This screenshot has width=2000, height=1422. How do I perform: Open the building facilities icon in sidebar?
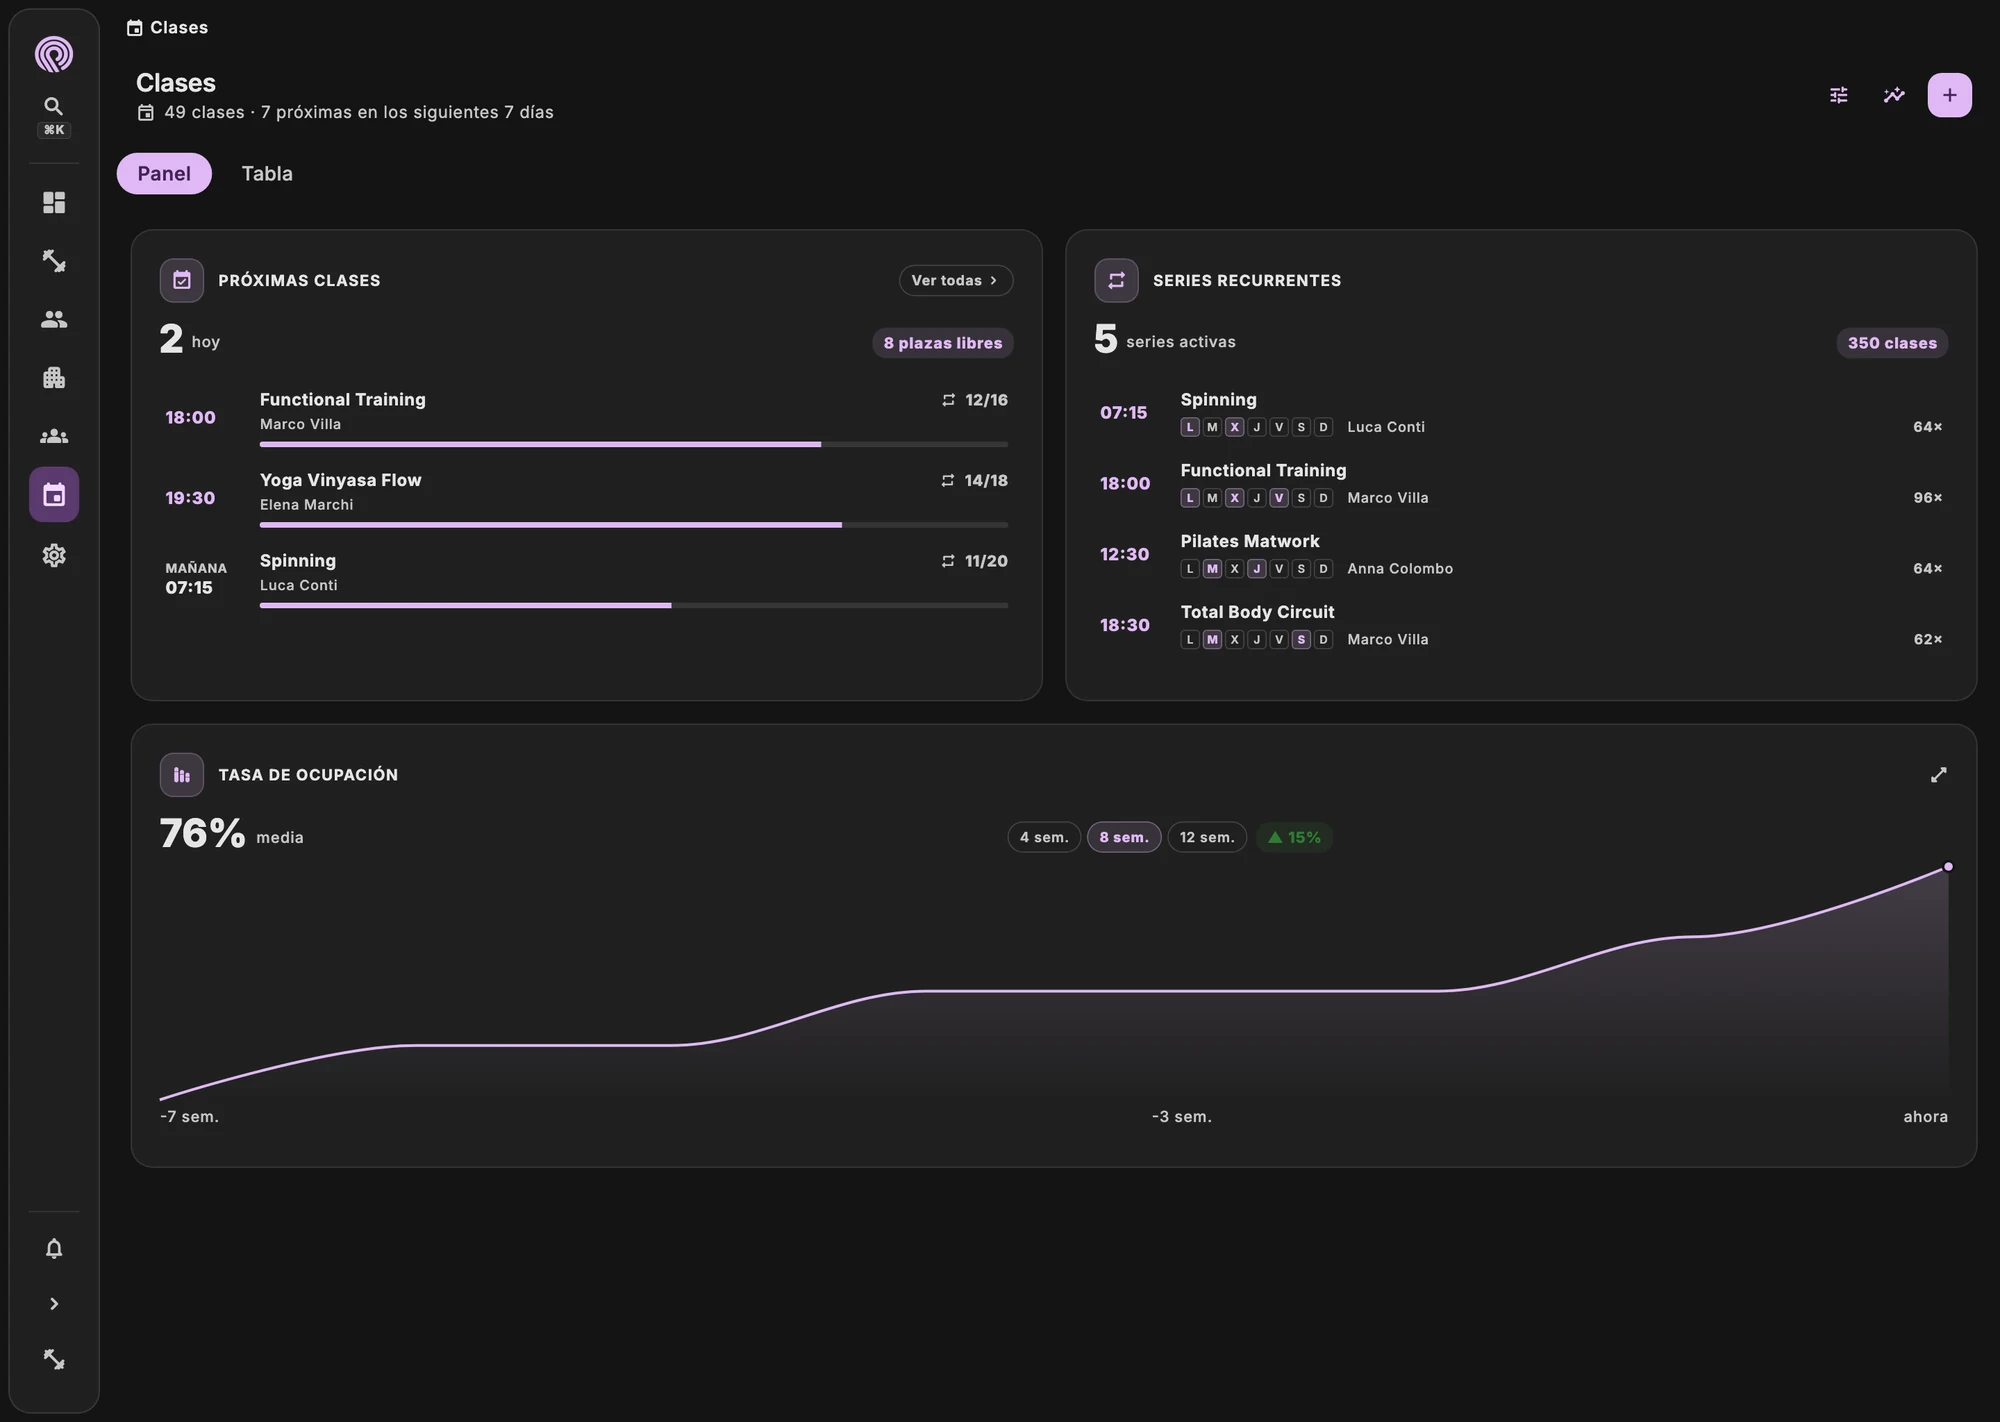54,377
